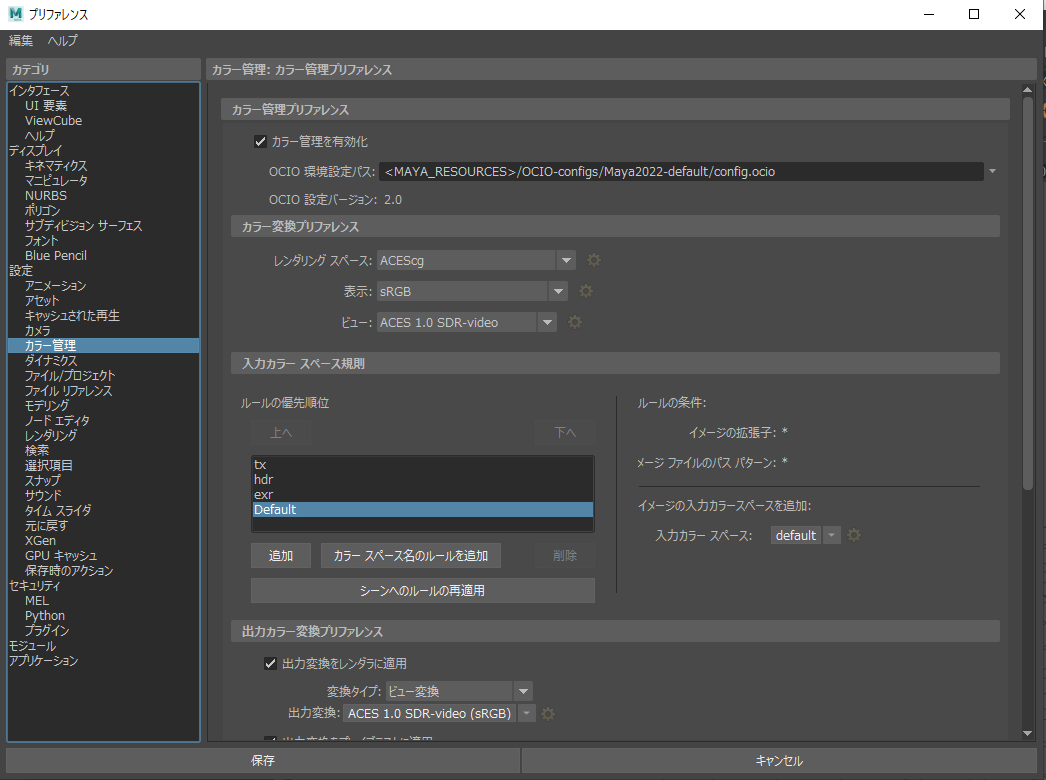Open 表示 sRGB dropdown
This screenshot has height=780, width=1046.
[x=558, y=292]
